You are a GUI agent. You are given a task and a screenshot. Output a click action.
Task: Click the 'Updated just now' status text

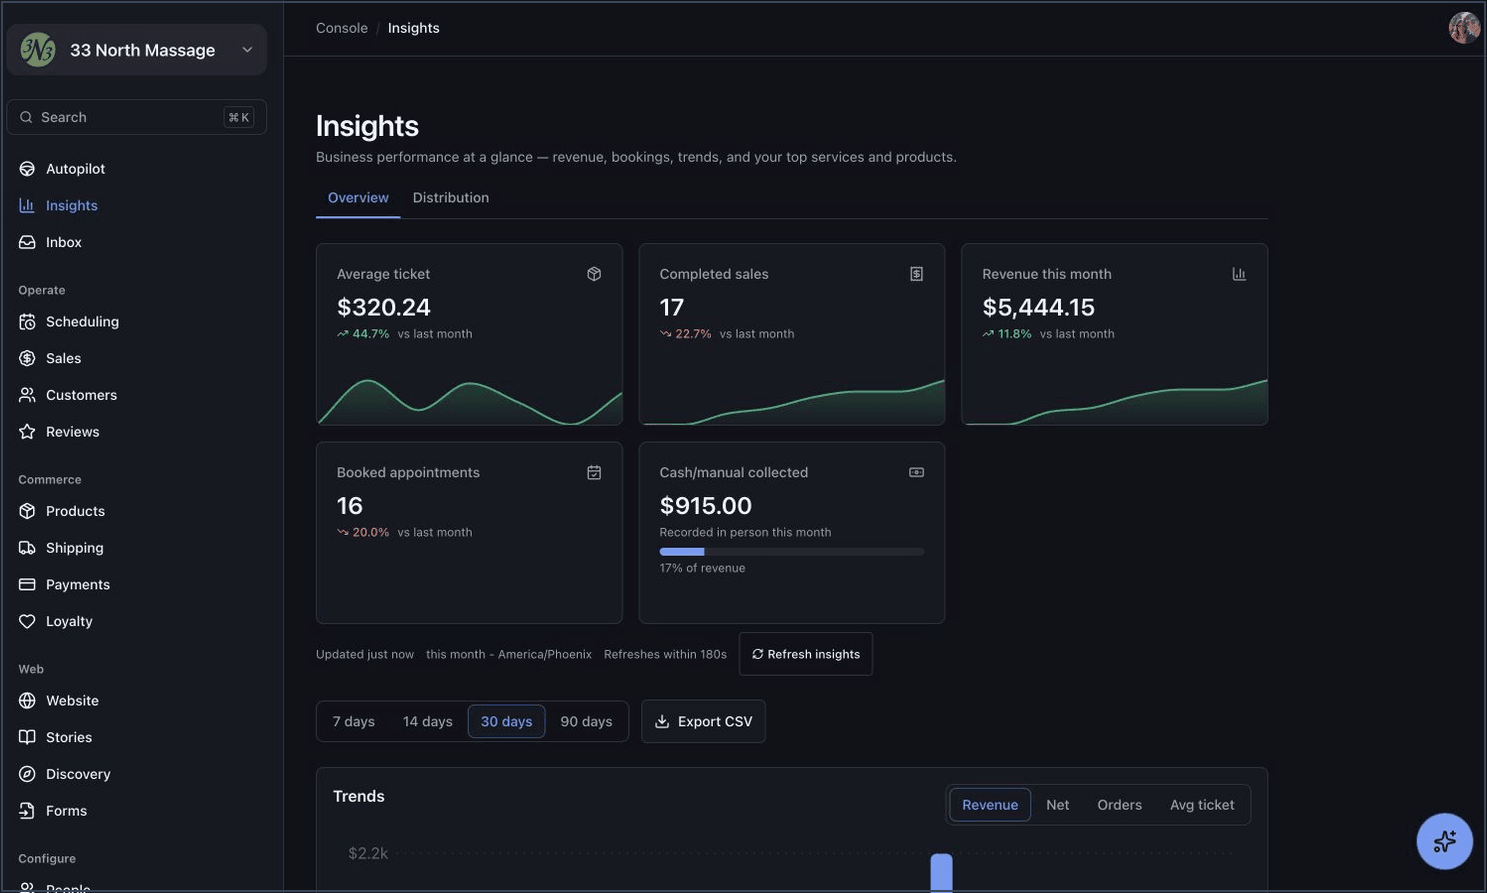point(365,654)
